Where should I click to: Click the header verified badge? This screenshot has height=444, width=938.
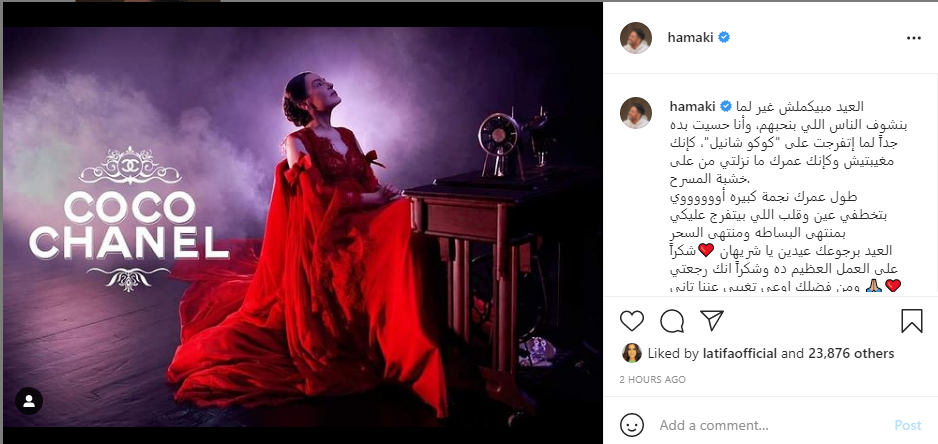[724, 38]
